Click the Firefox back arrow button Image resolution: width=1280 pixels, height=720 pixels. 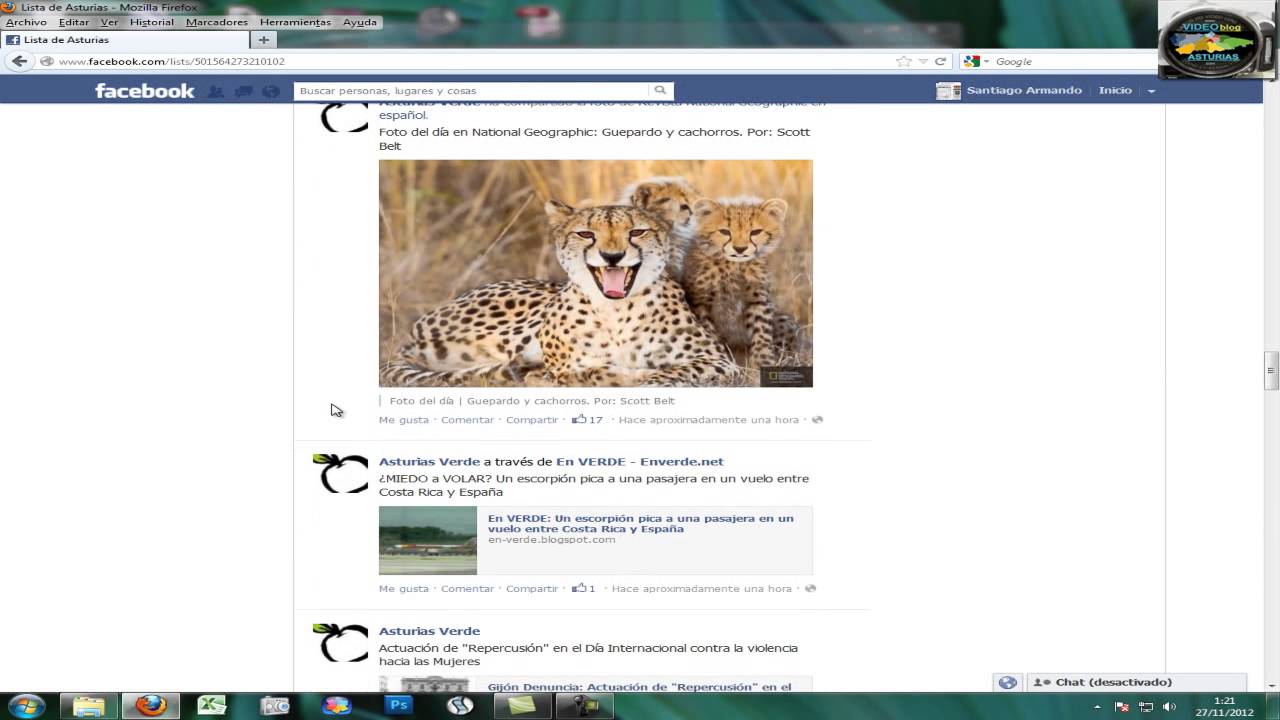19,61
